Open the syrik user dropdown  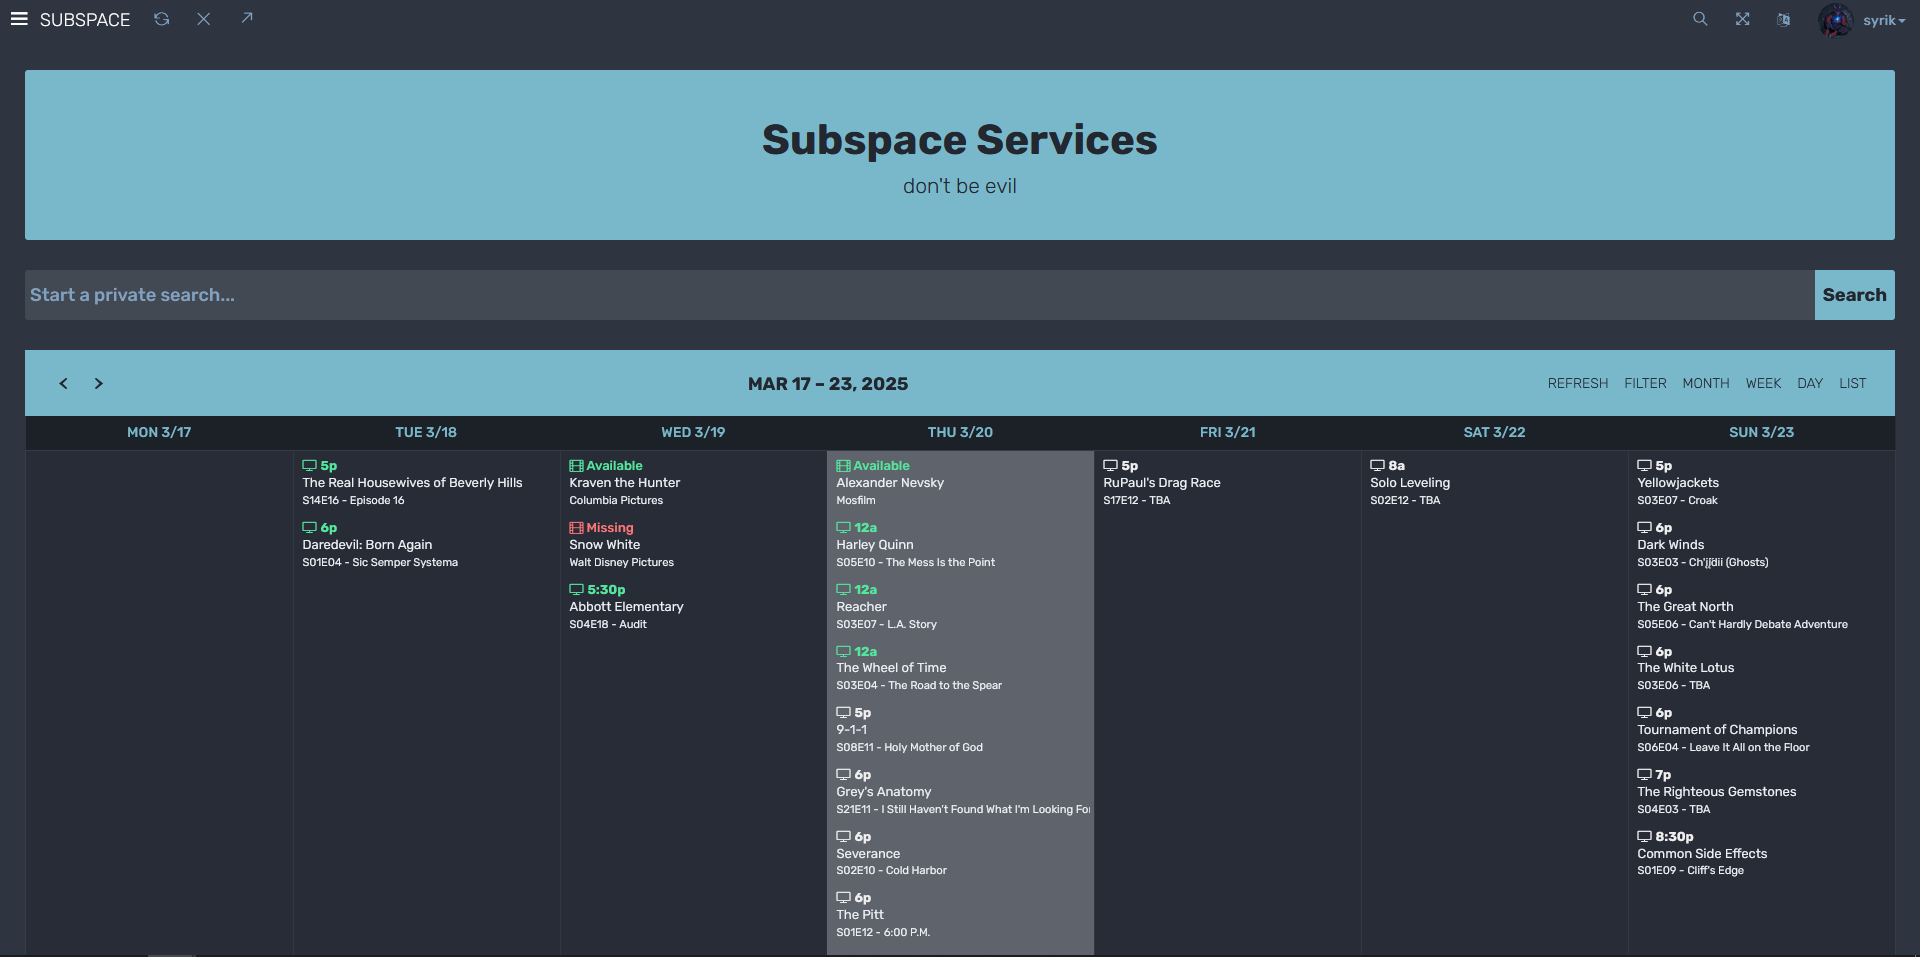[x=1863, y=20]
